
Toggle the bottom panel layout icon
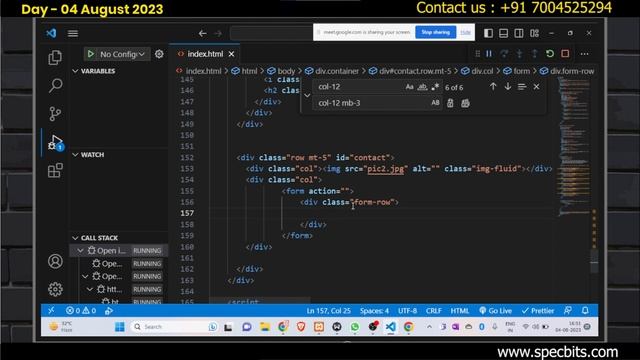(x=504, y=33)
